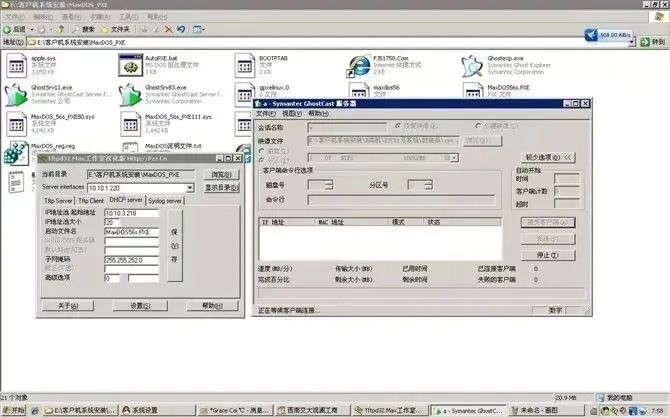670x418 pixels.
Task: Click the blue Undo toolbar icon
Action: coord(181,29)
